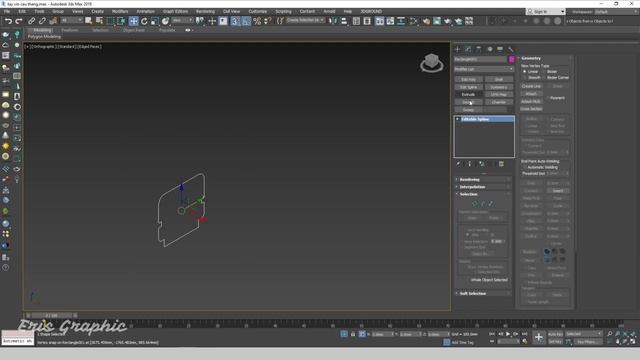The width and height of the screenshot is (640, 360).
Task: Toggle the Angle Snap icon
Action: point(246,21)
